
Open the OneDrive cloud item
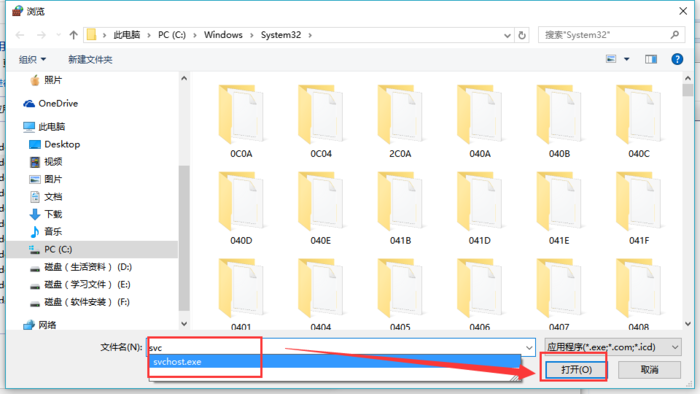(51, 104)
